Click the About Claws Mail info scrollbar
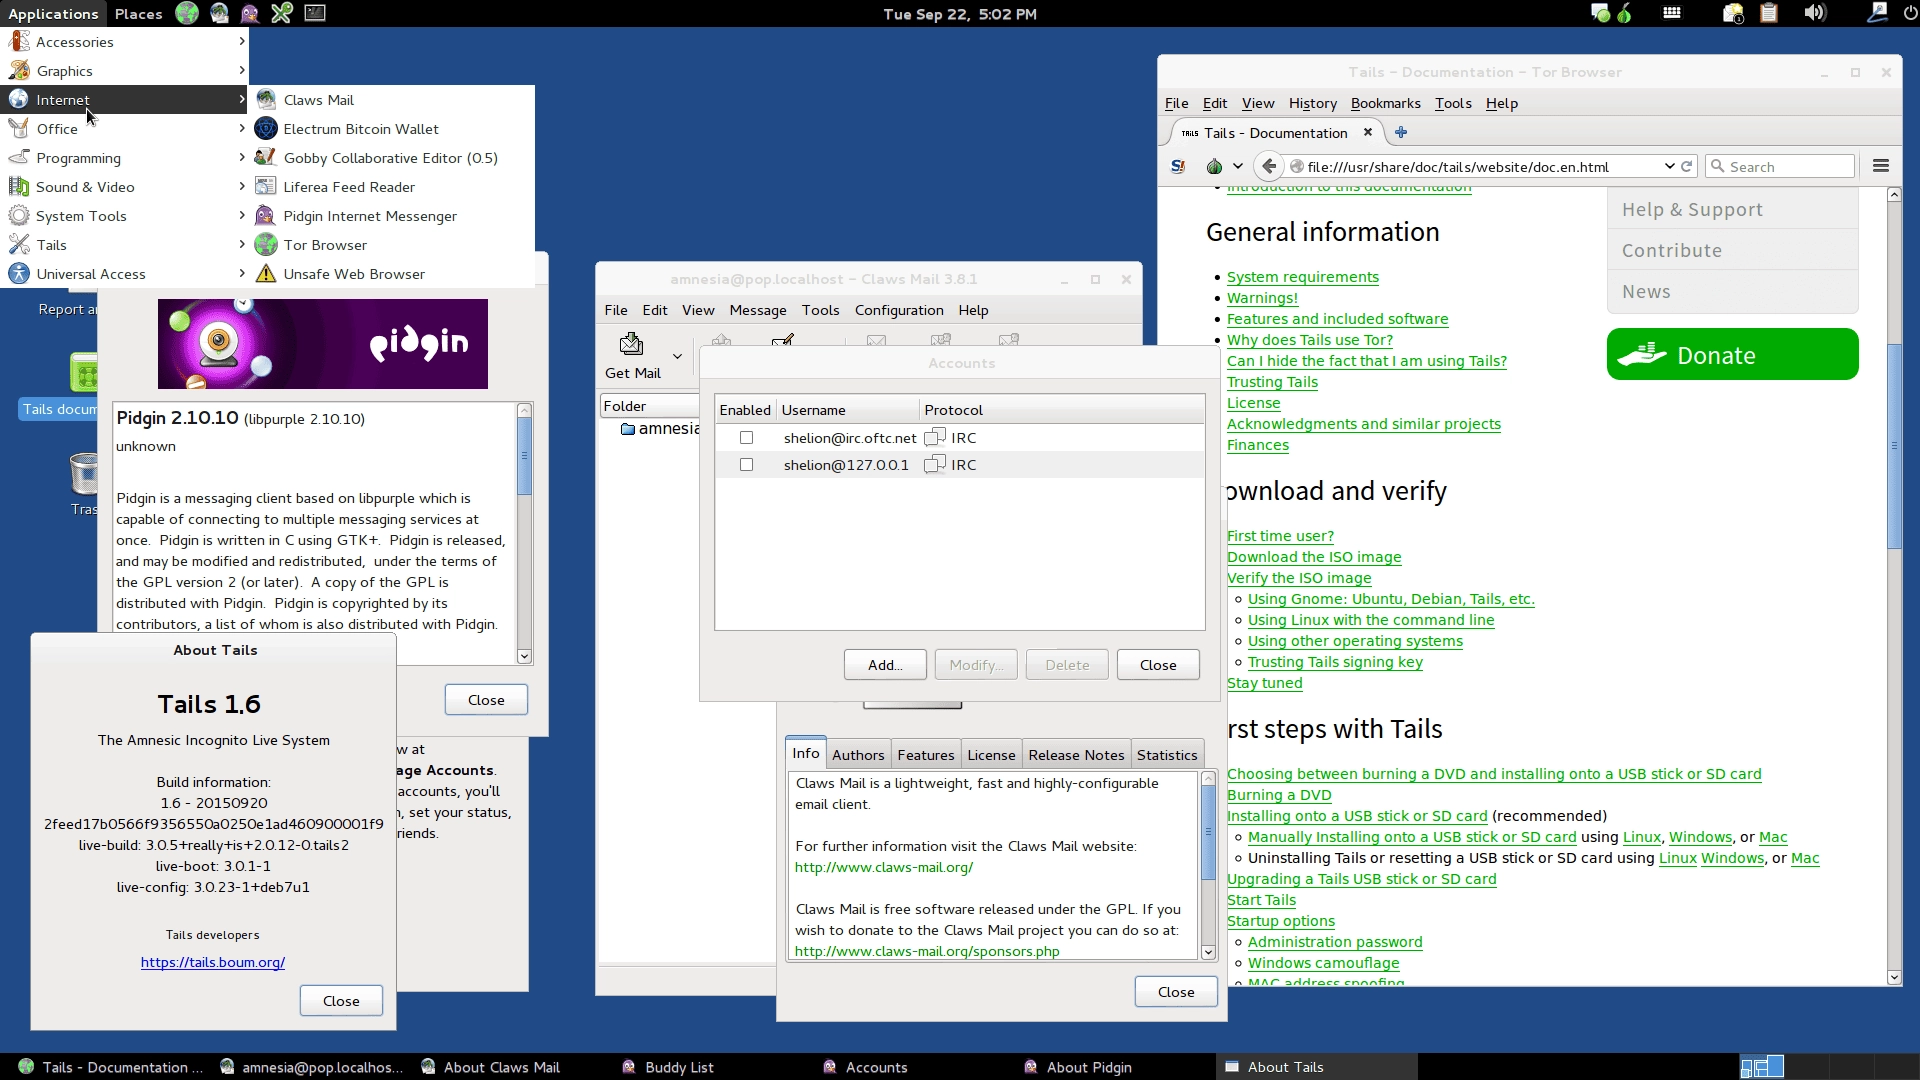The image size is (1920, 1080). pyautogui.click(x=1208, y=865)
